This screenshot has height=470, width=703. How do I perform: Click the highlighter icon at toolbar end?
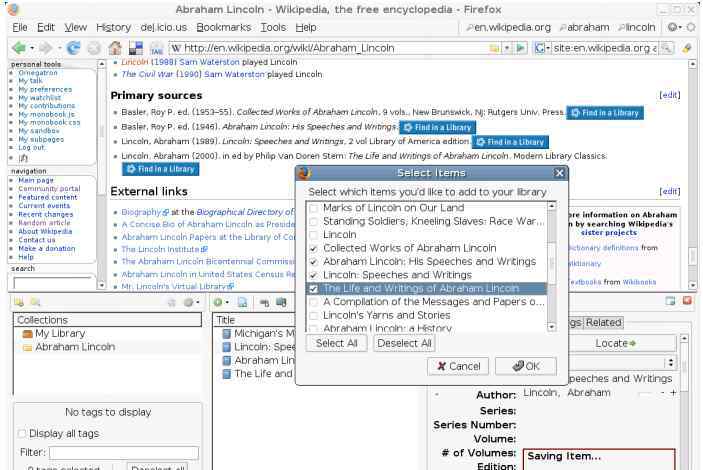click(x=687, y=48)
